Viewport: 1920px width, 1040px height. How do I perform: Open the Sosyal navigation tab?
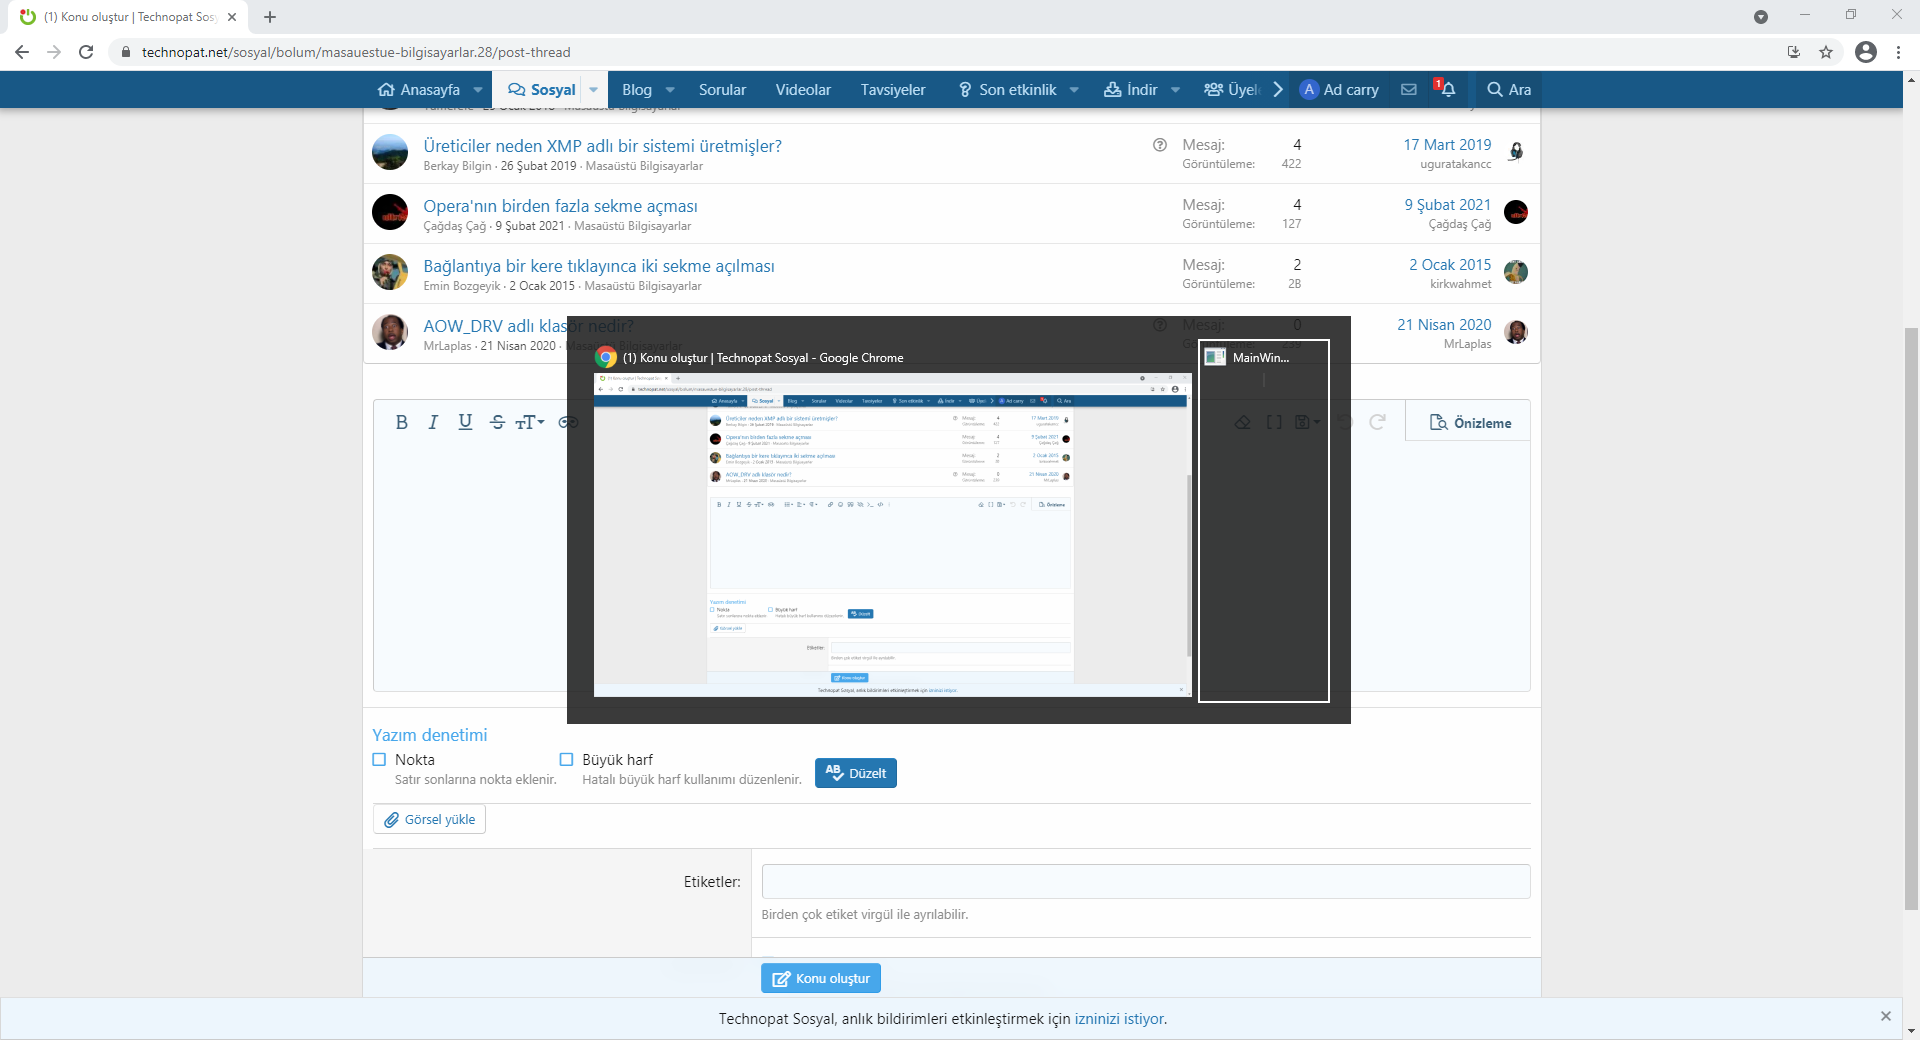point(541,89)
